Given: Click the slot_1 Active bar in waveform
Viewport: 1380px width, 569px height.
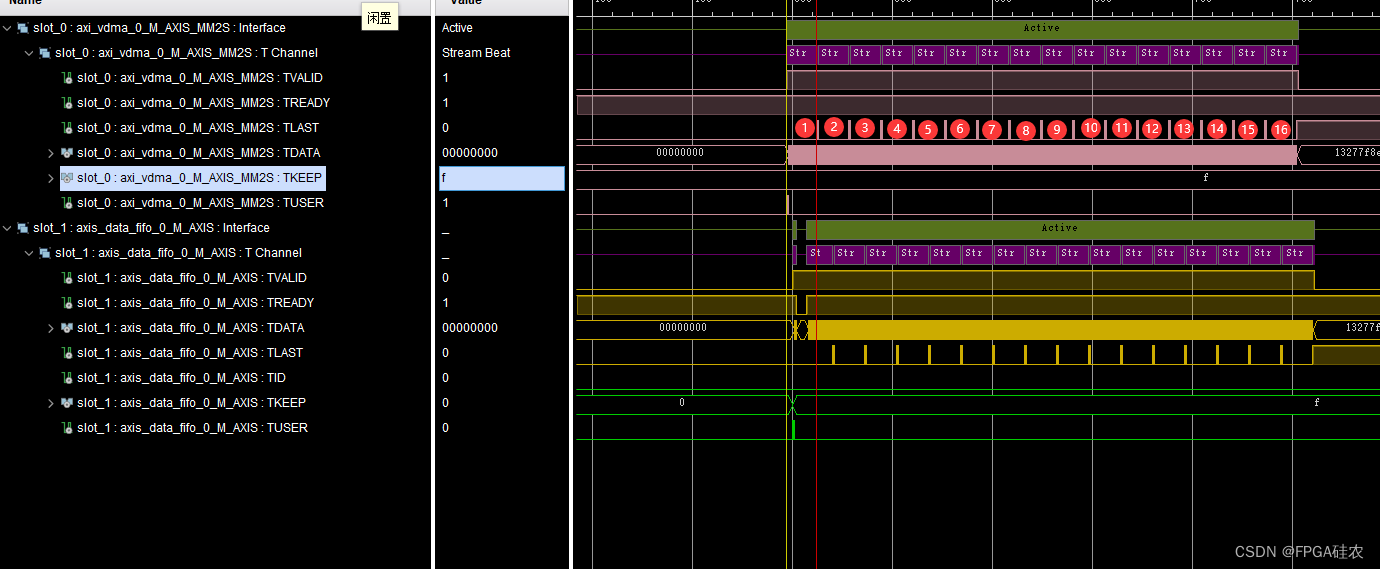Looking at the screenshot, I should 1060,229.
